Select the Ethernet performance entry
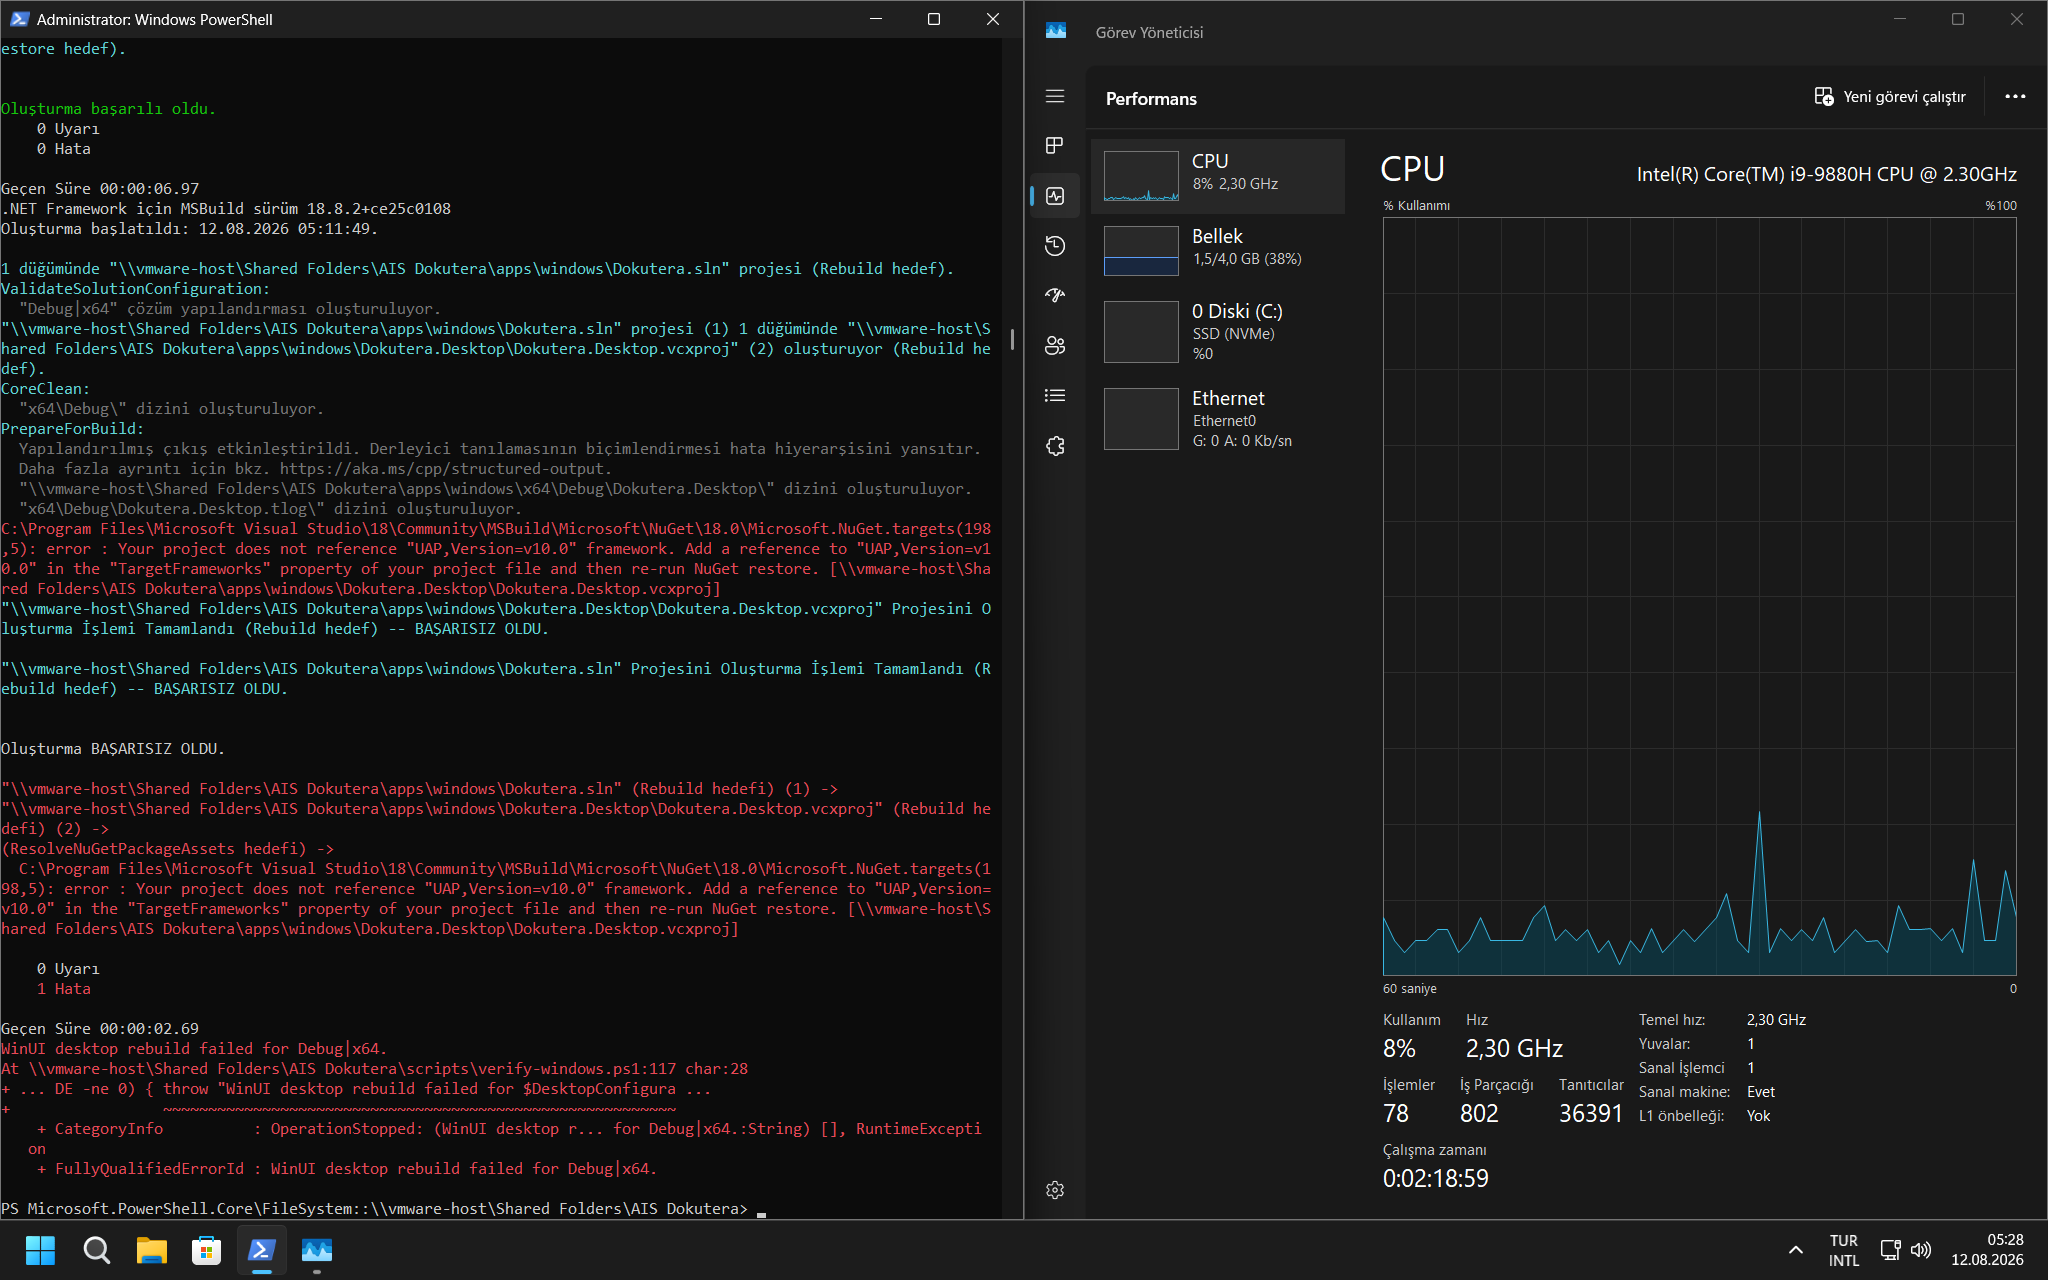The image size is (2048, 1280). (x=1218, y=418)
